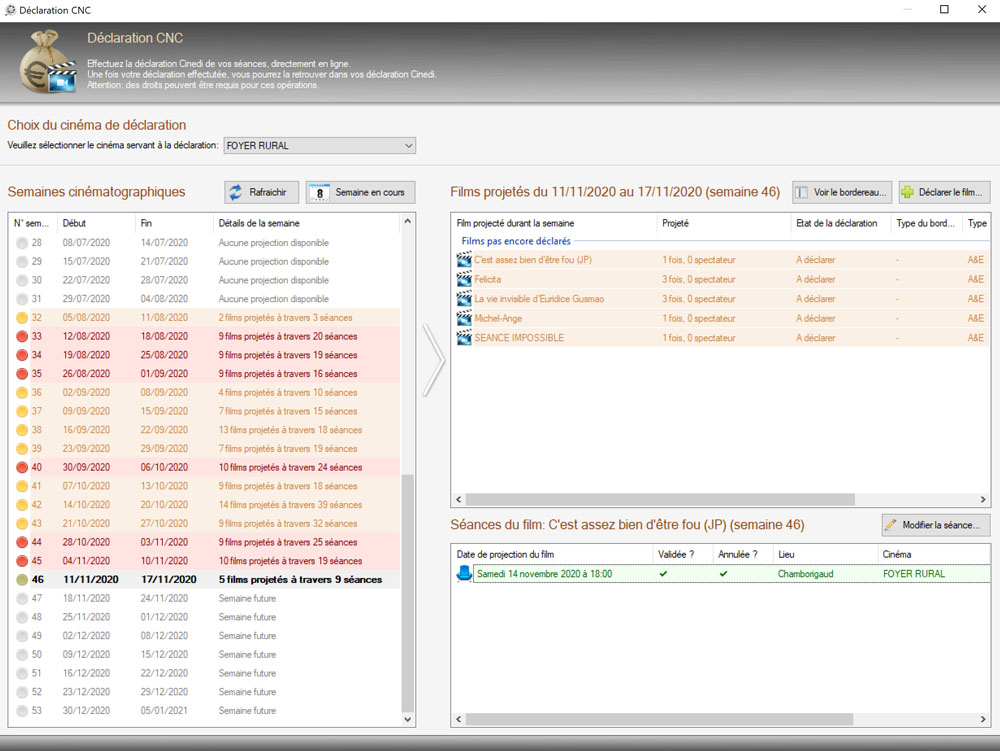
Task: Click red status dot of week 35
Action: (22, 374)
